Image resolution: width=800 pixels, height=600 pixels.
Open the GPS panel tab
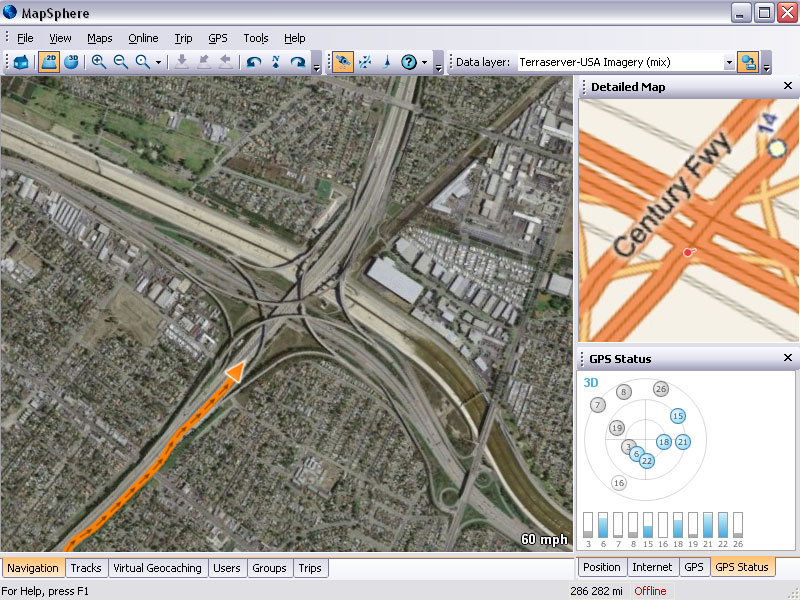pyautogui.click(x=694, y=567)
